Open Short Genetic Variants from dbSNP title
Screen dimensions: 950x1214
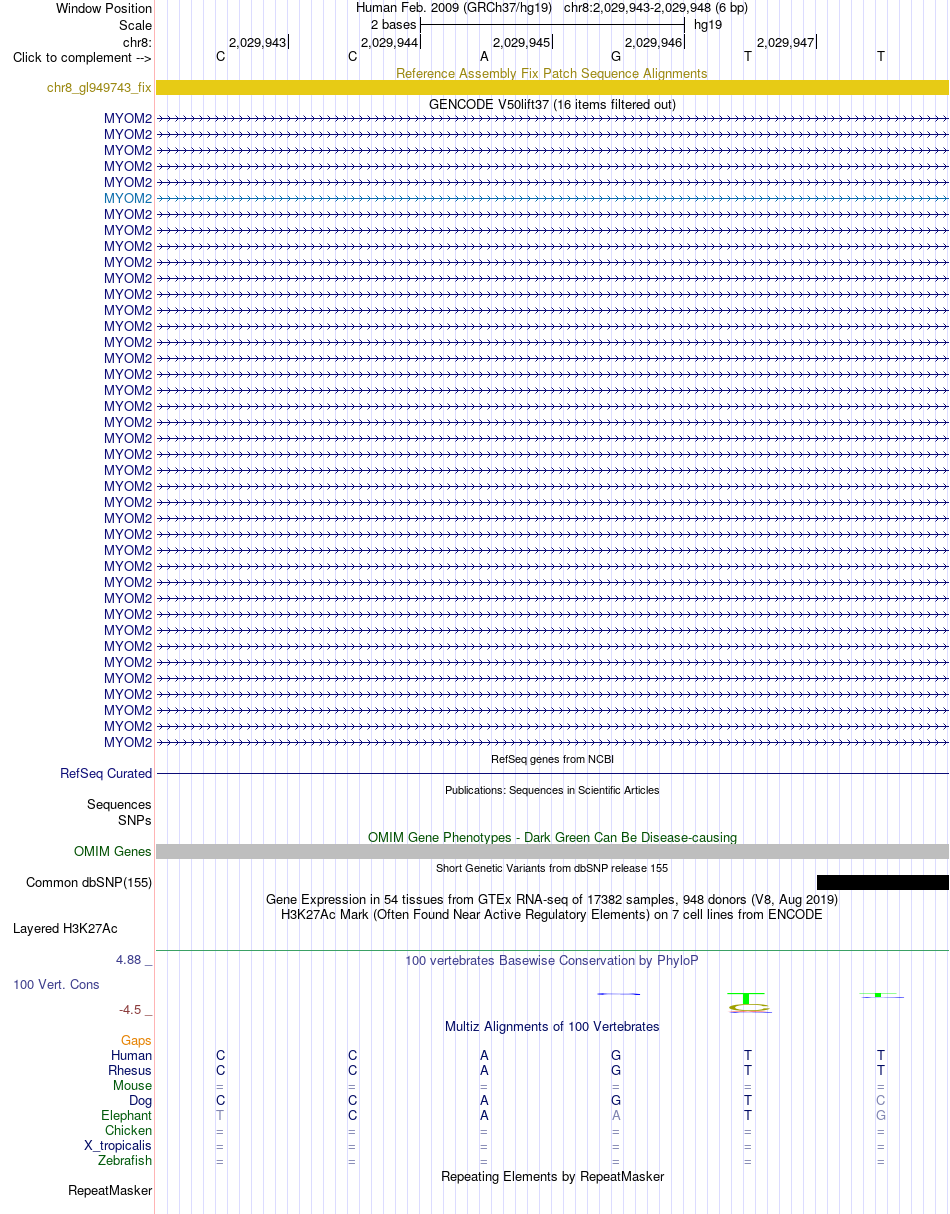coord(552,868)
